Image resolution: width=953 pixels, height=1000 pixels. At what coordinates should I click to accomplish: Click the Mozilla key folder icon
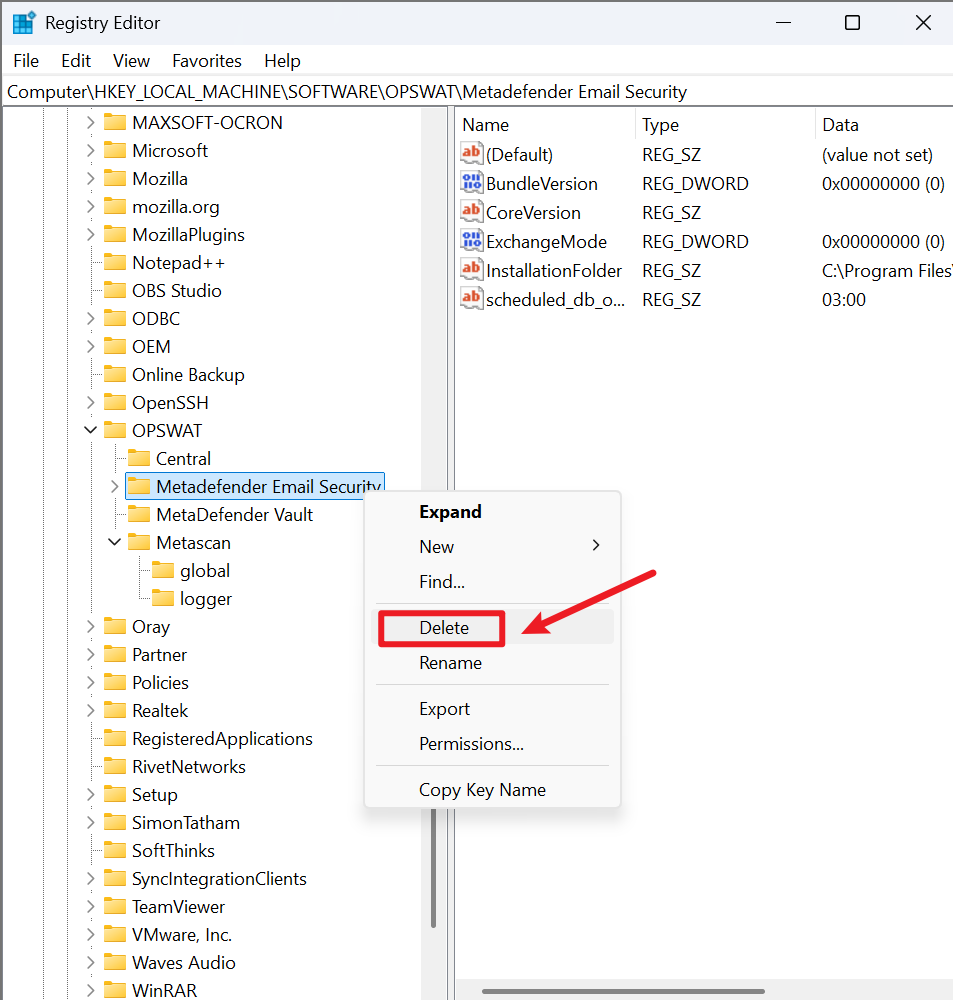point(115,179)
